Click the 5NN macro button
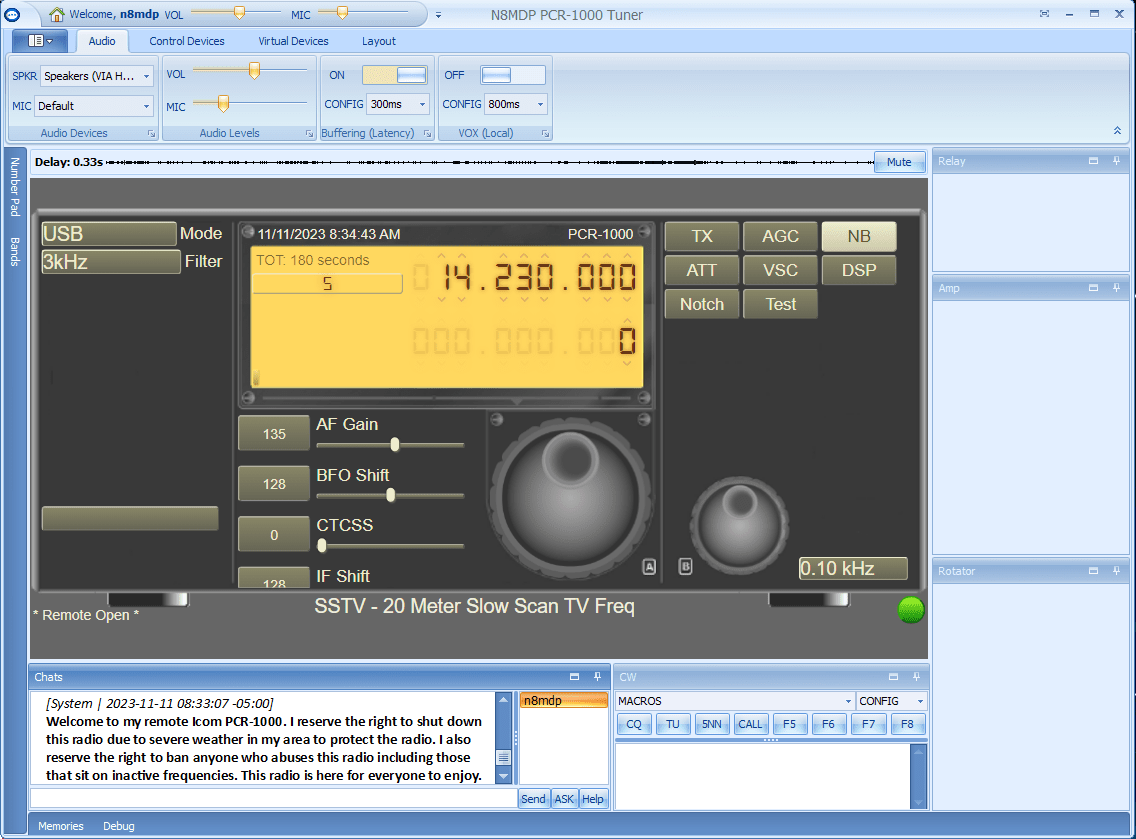 [x=711, y=724]
